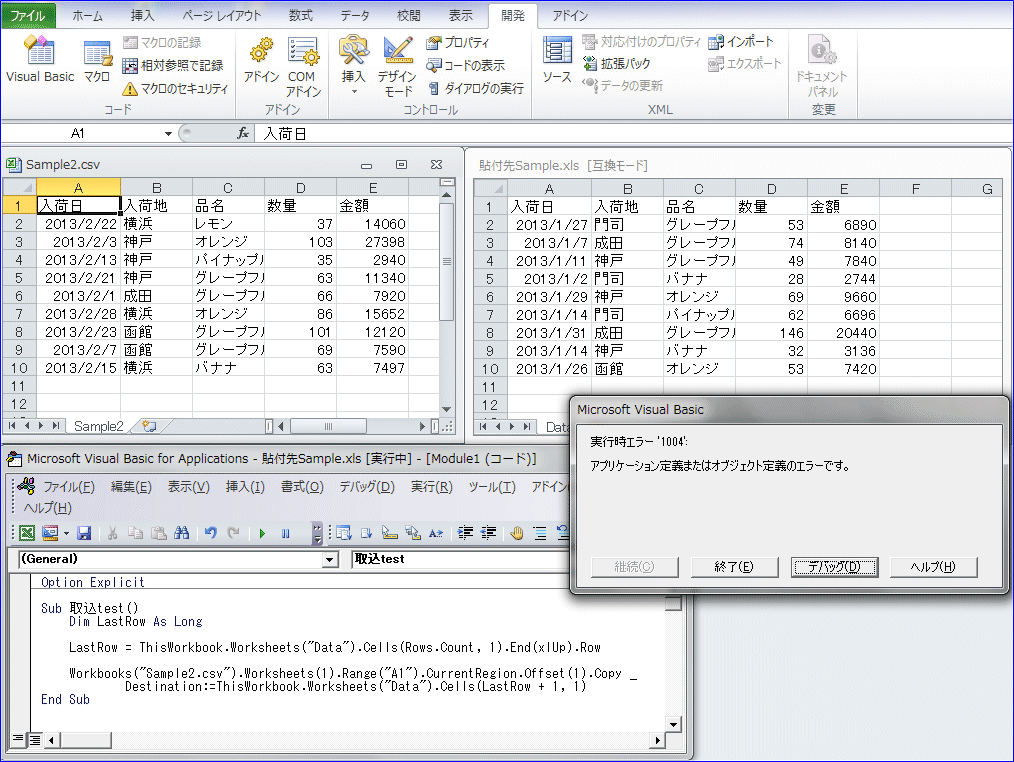Open the デバッグ(D) menu in VBA editor
Screen dimensions: 1014x762
[x=366, y=487]
